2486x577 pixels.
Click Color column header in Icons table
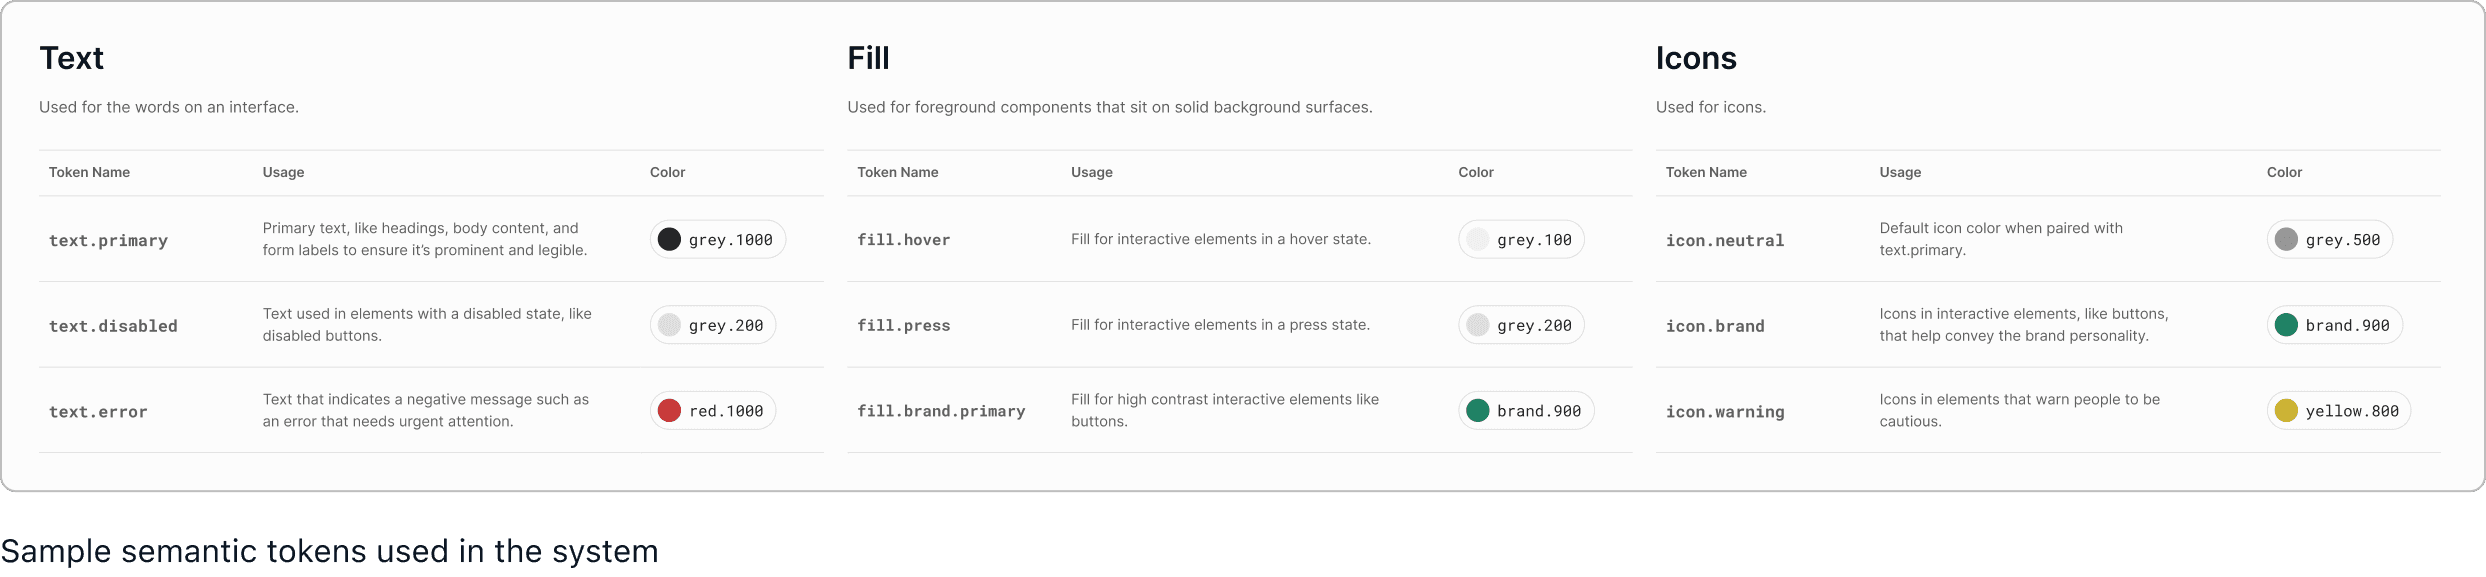pos(2283,172)
